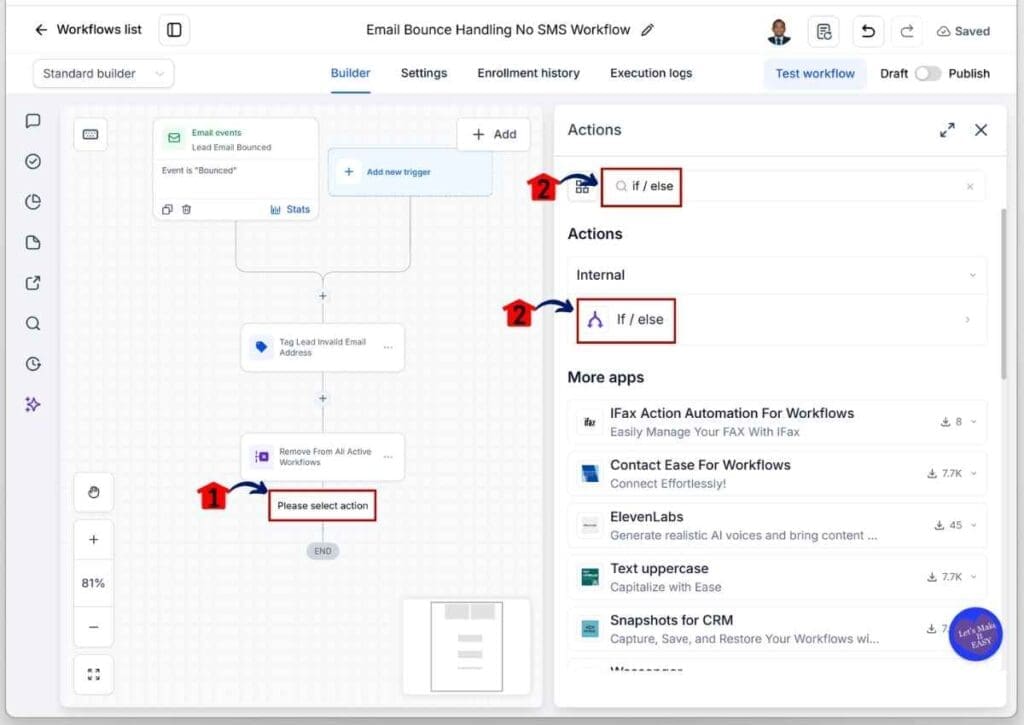Open Stats for the trigger

coord(290,210)
